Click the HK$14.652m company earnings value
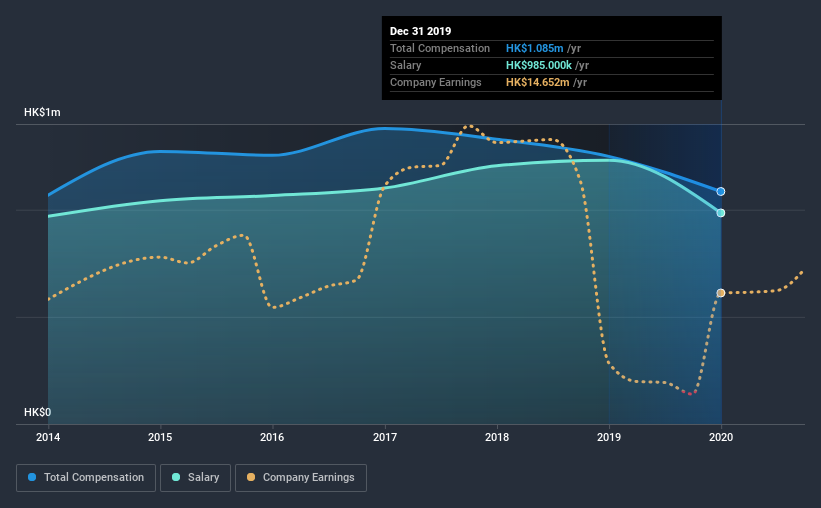Image resolution: width=821 pixels, height=508 pixels. (538, 82)
